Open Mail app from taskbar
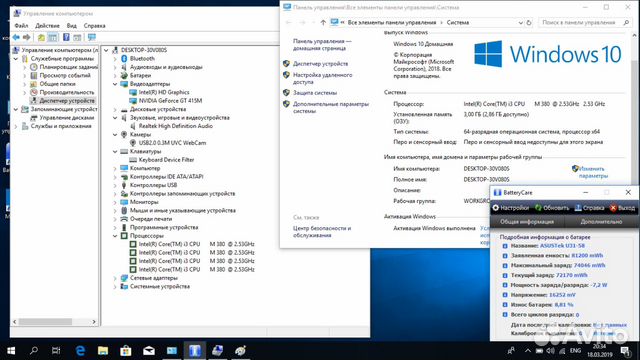The image size is (640, 360). [x=149, y=351]
